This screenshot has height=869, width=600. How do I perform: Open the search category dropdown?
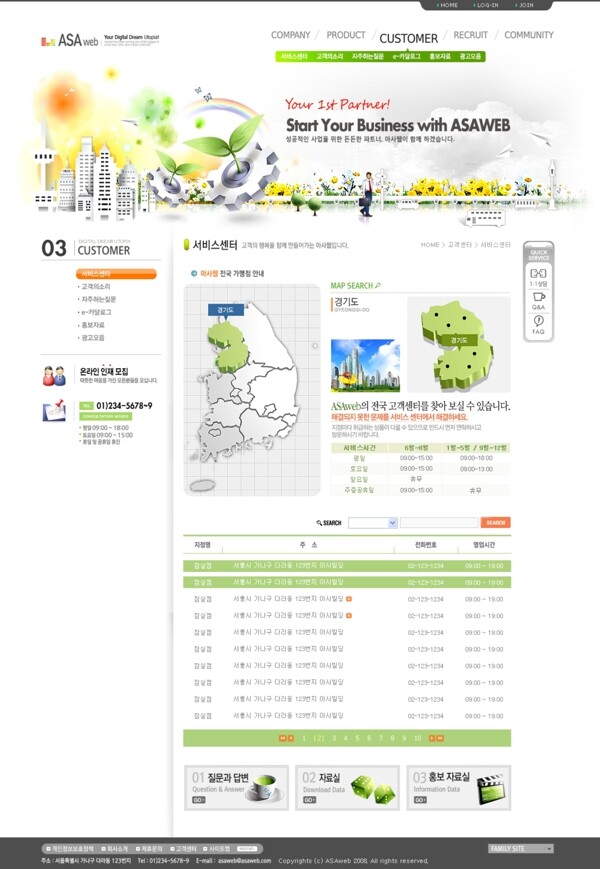[x=373, y=523]
